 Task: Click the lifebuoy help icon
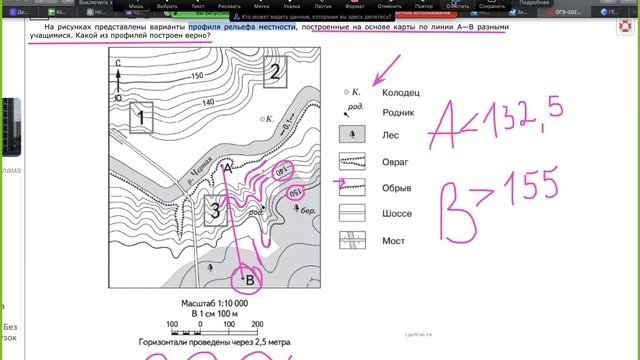[x=625, y=26]
